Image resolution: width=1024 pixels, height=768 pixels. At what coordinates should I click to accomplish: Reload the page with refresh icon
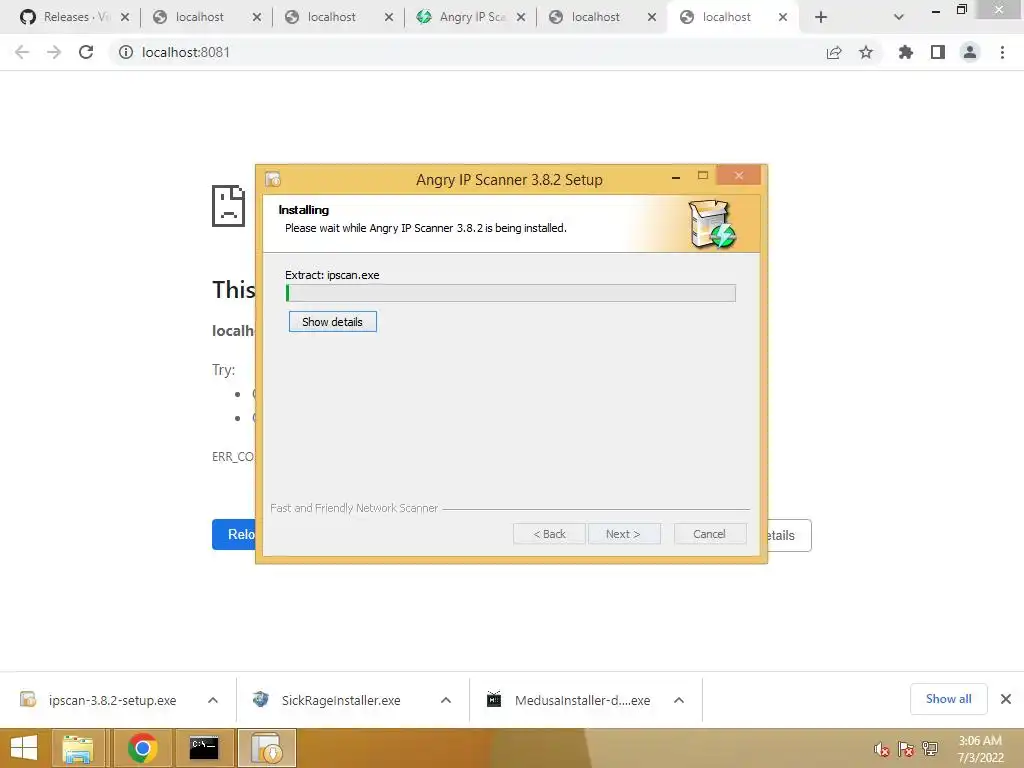pyautogui.click(x=86, y=52)
